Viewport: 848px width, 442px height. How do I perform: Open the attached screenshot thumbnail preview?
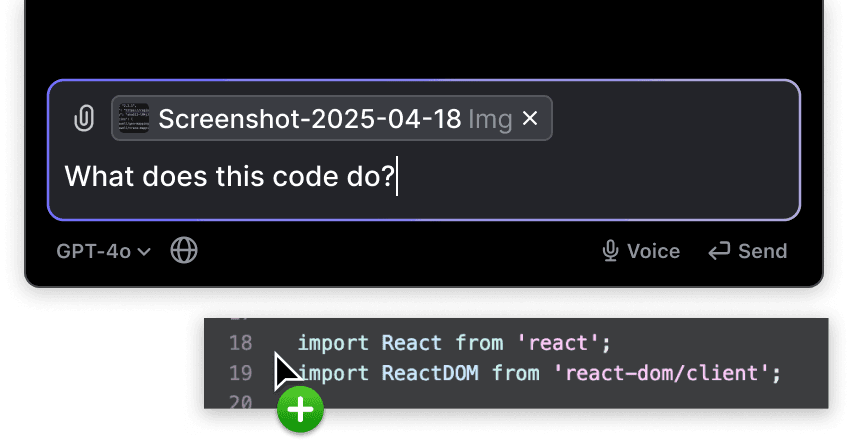point(134,118)
